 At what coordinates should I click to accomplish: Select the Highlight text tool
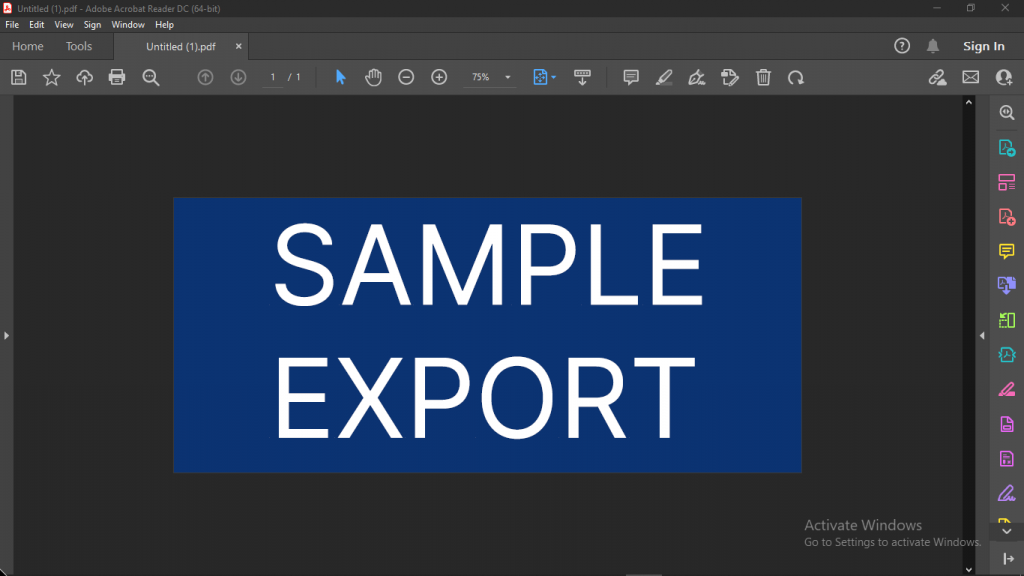pos(664,77)
